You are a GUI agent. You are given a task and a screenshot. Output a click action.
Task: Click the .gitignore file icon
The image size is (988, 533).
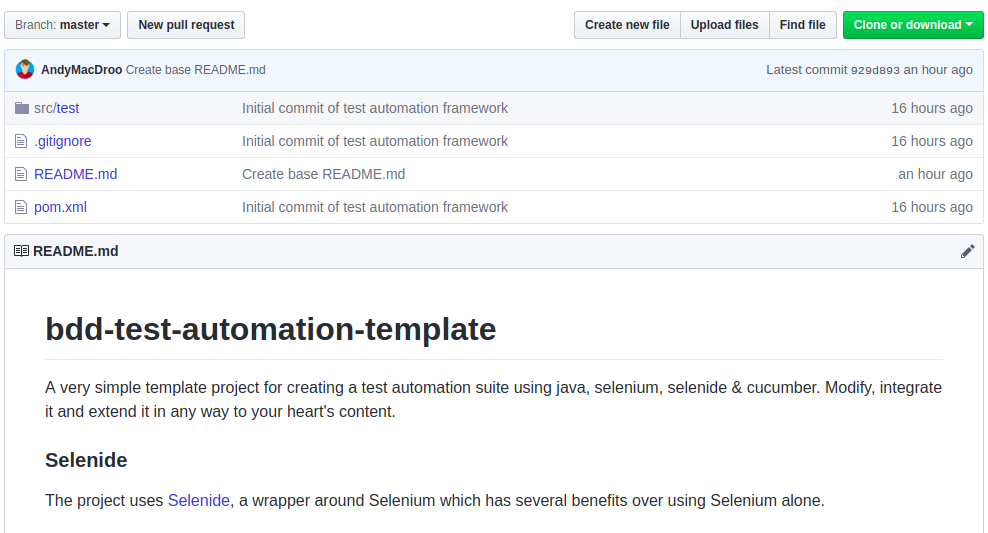click(21, 141)
